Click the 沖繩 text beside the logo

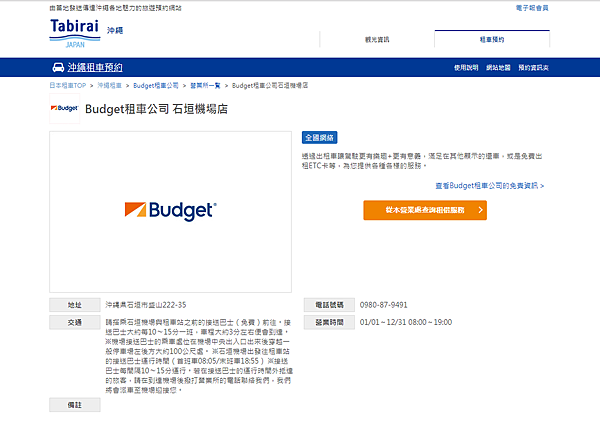point(115,30)
